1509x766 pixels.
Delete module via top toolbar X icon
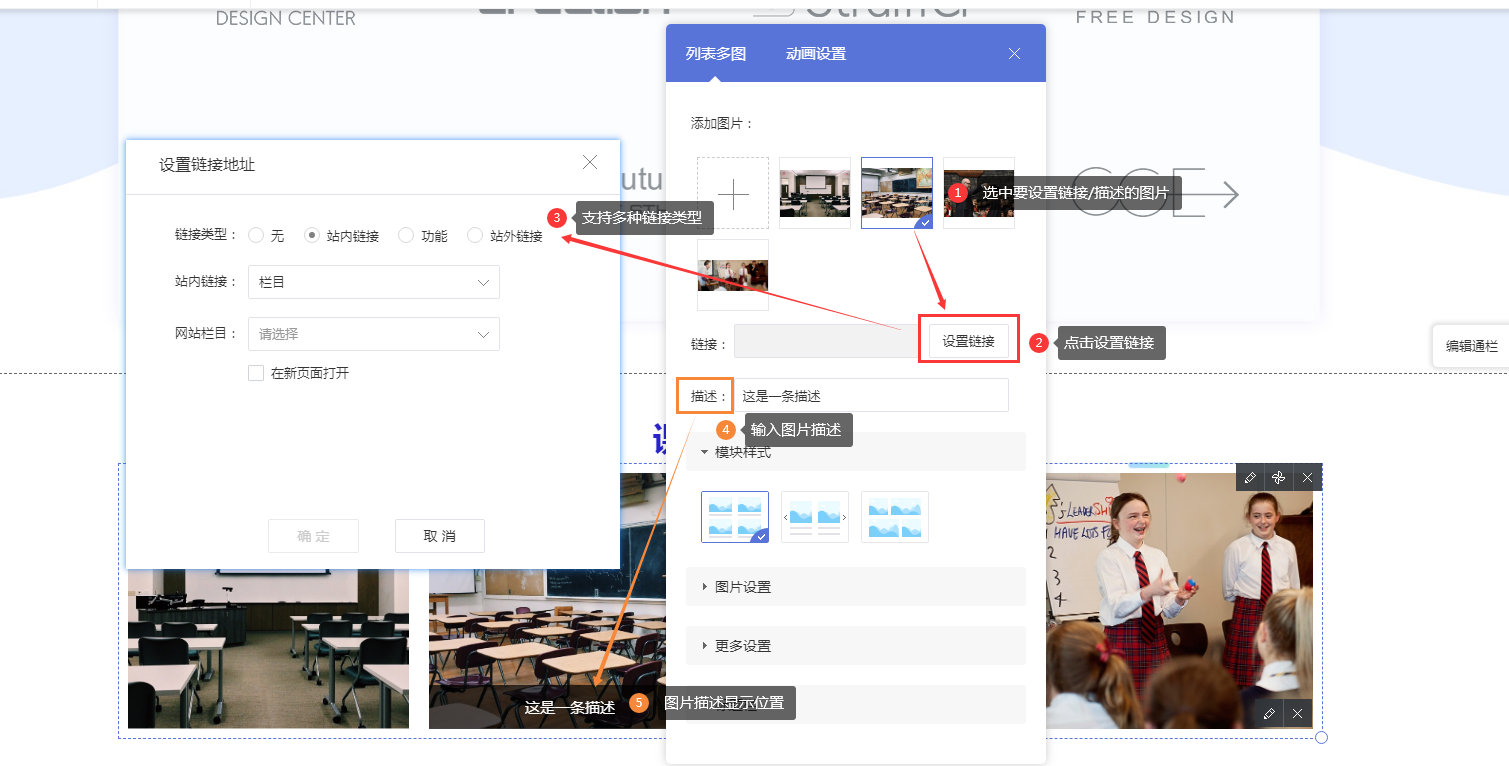click(x=1307, y=478)
